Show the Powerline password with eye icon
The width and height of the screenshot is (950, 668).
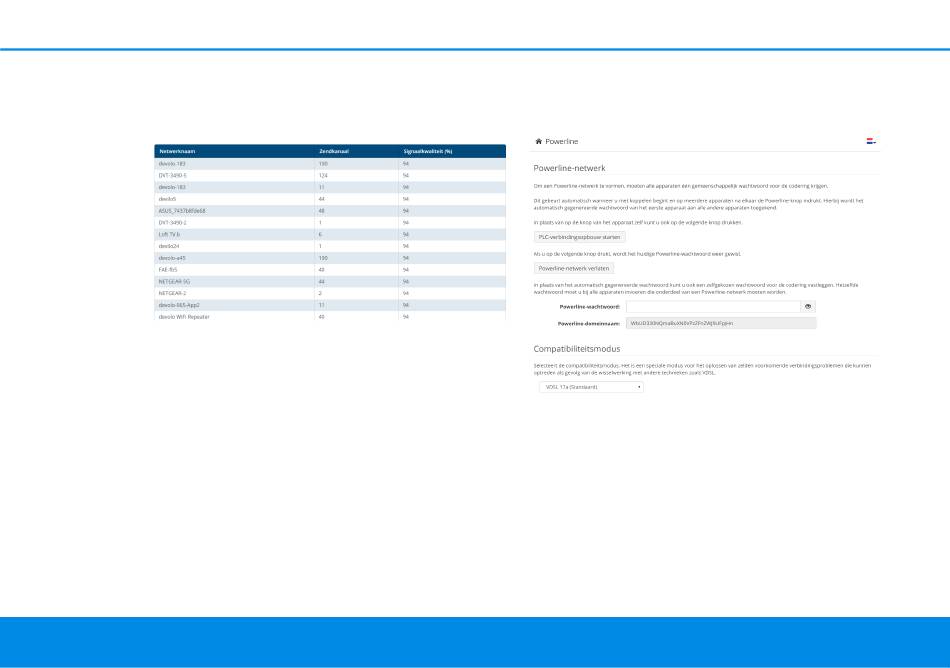click(808, 306)
